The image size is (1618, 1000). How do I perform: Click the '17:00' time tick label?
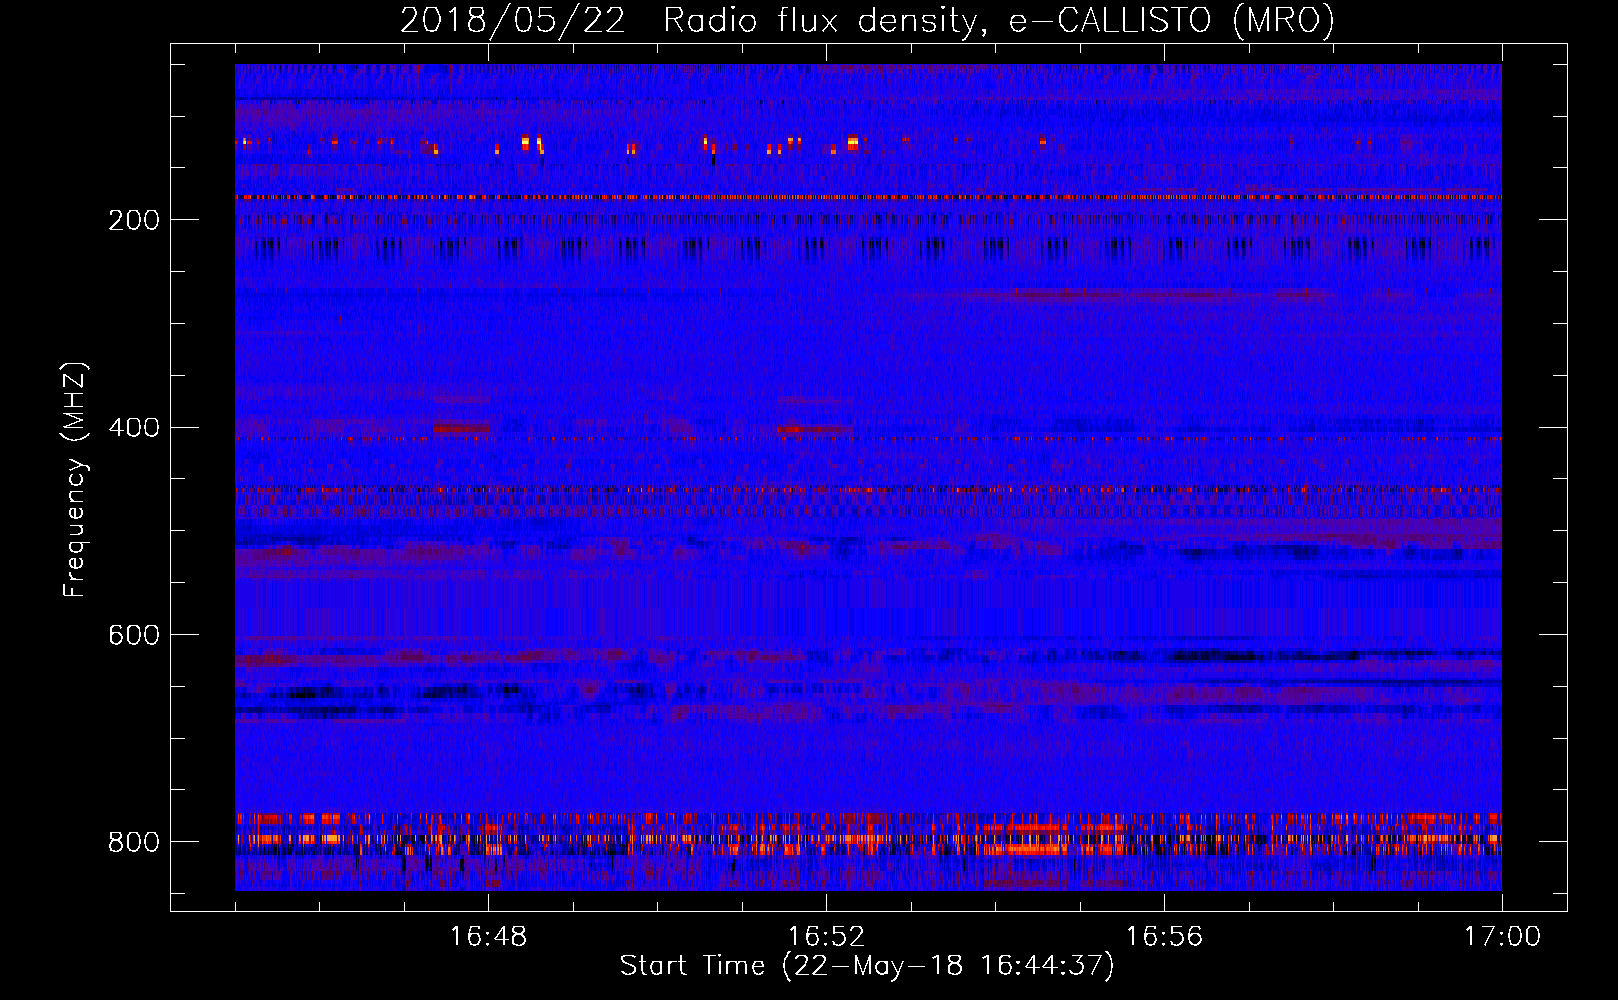[1502, 937]
